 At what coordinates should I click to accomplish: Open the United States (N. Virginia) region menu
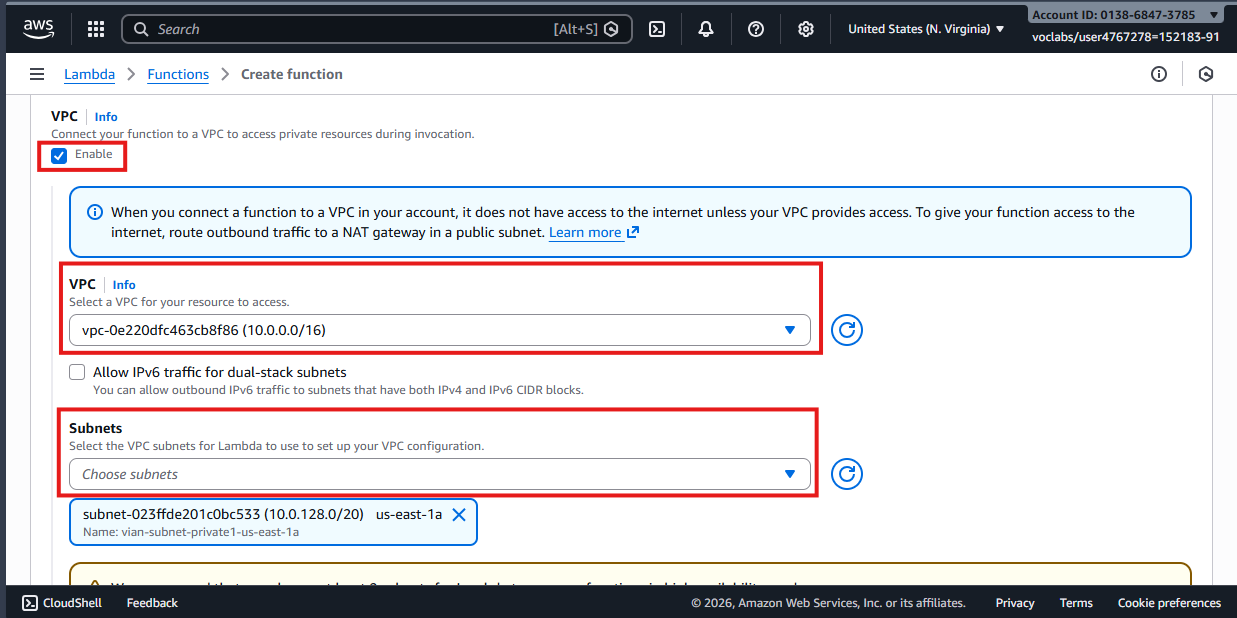click(926, 29)
